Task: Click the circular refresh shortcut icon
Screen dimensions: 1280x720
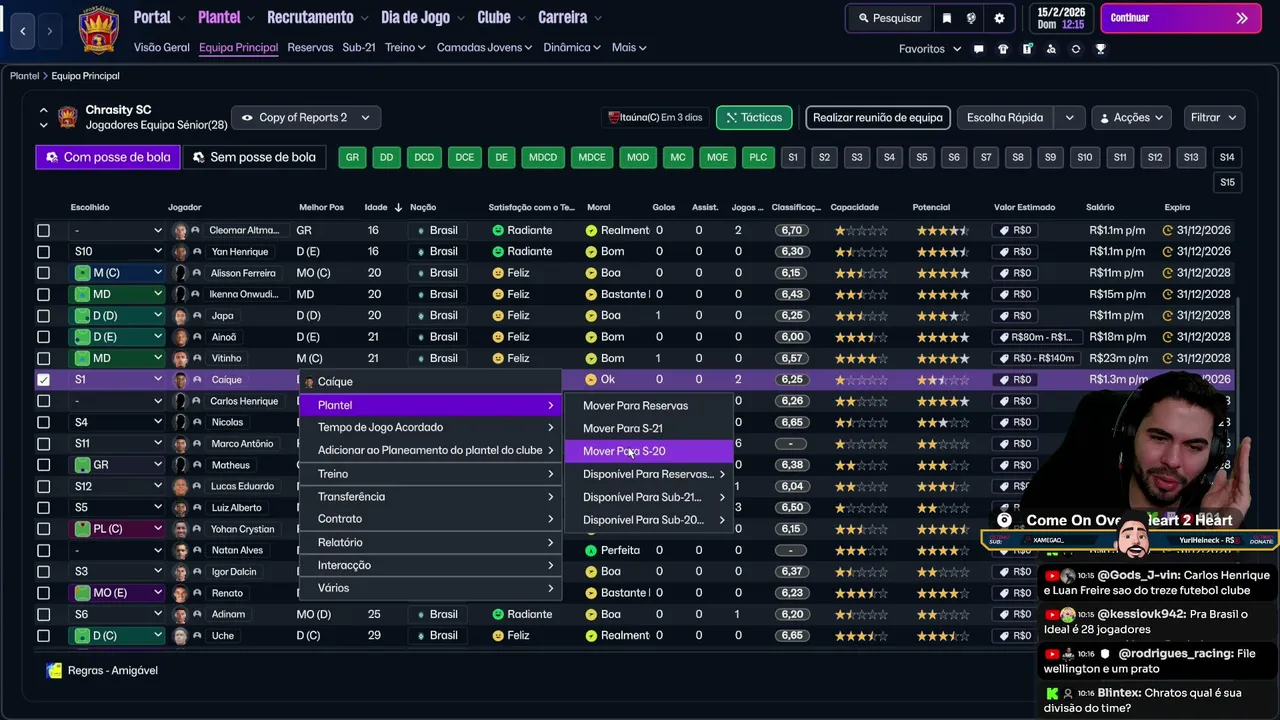Action: click(x=1076, y=49)
